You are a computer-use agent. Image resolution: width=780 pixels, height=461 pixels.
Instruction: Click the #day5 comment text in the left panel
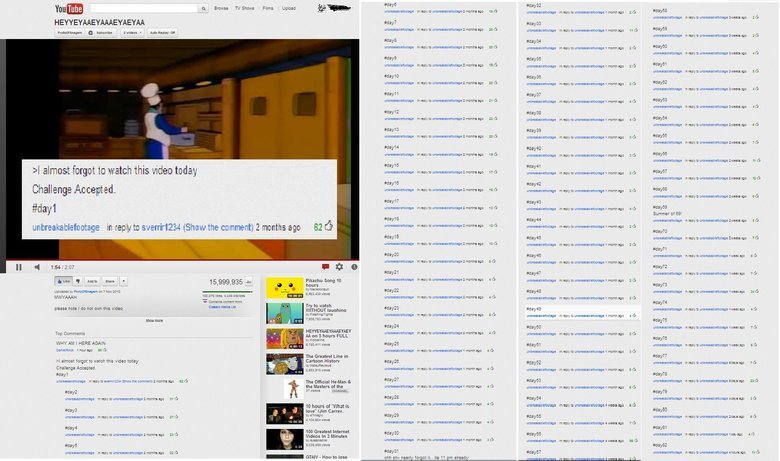pyautogui.click(x=71, y=446)
